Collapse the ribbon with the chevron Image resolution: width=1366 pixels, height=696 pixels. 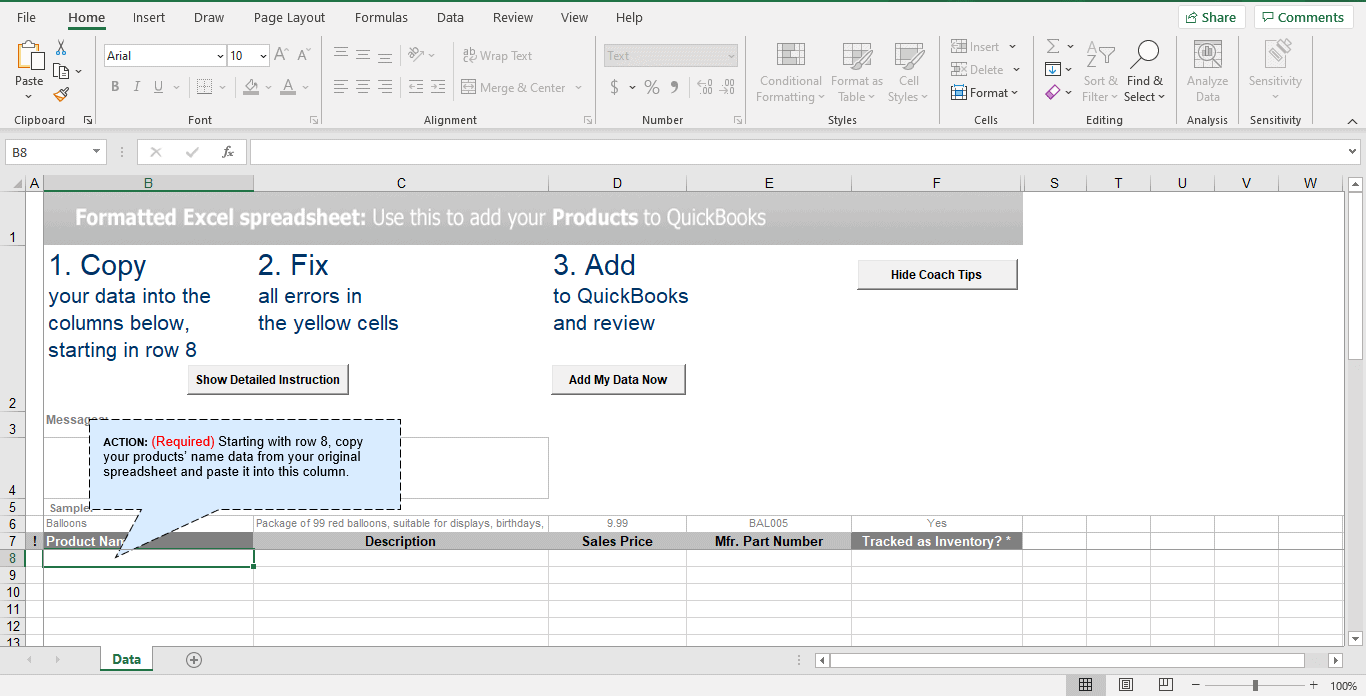tap(1352, 120)
